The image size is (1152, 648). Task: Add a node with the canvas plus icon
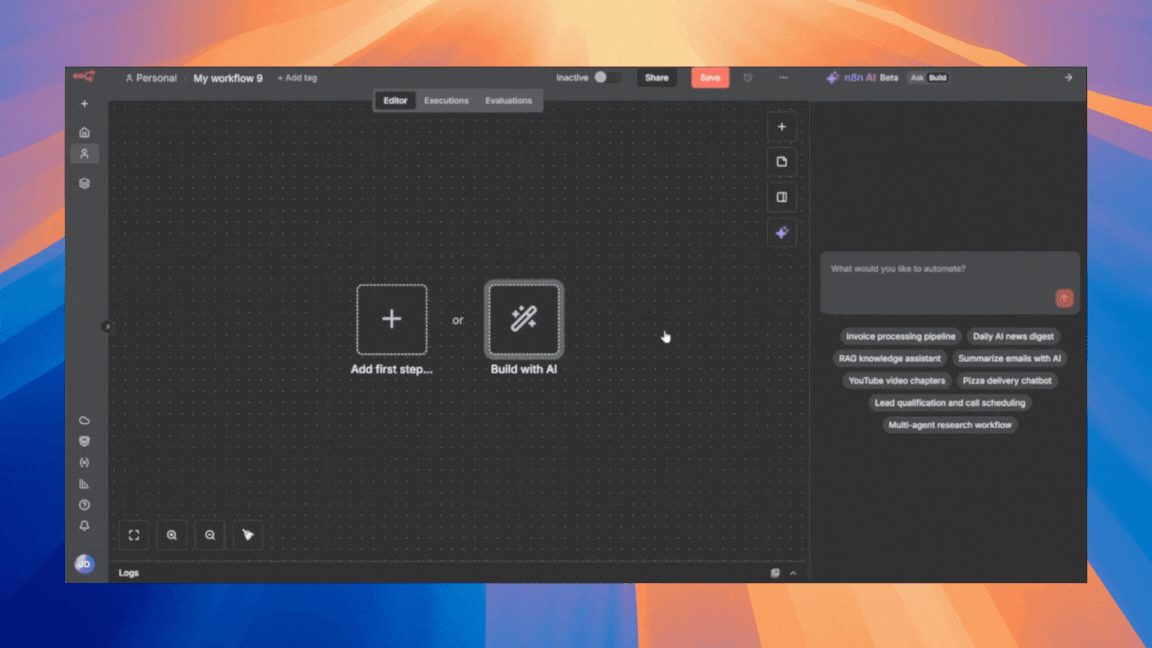click(x=781, y=126)
